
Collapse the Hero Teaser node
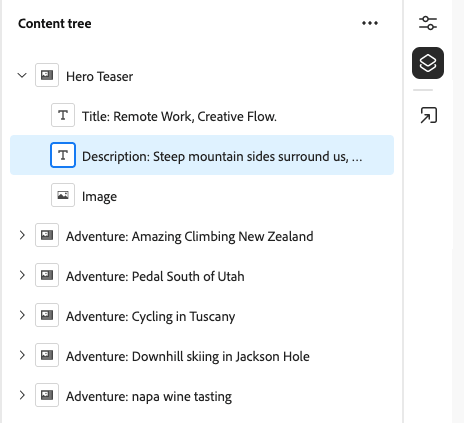[x=22, y=75]
